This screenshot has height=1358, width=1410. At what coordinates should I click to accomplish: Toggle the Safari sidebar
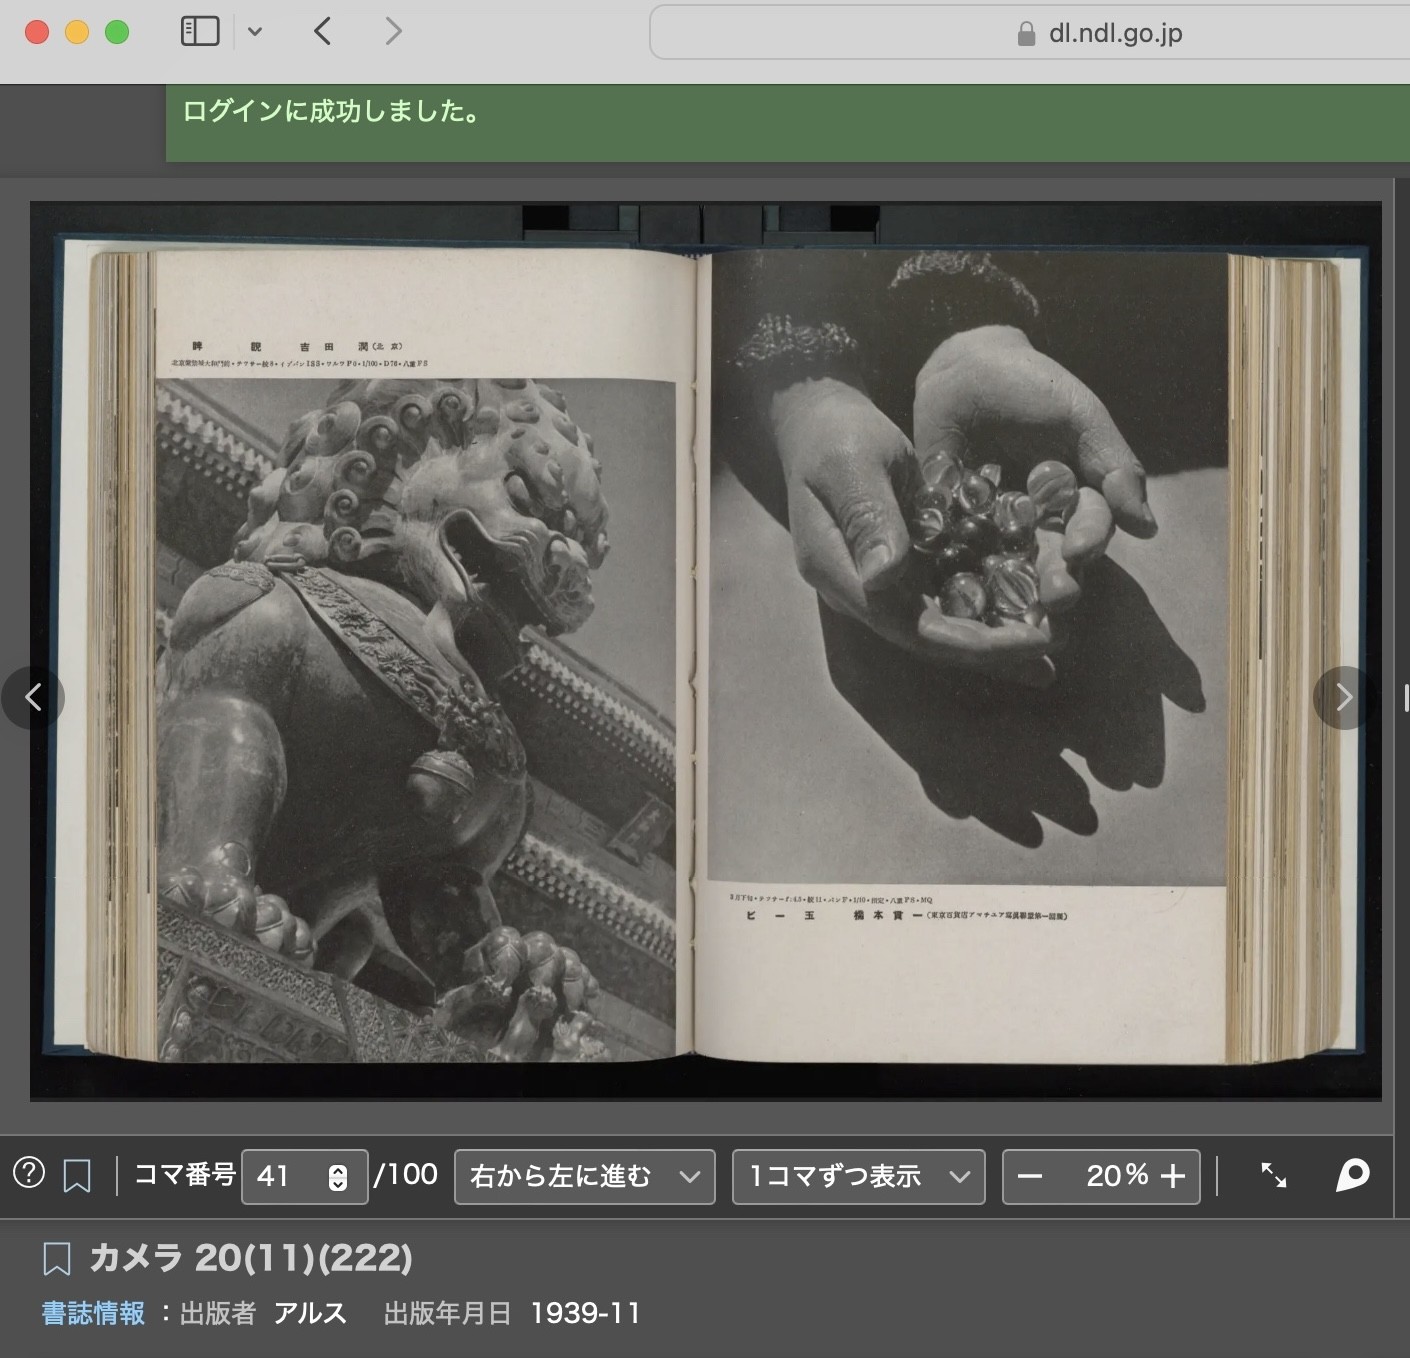(200, 31)
